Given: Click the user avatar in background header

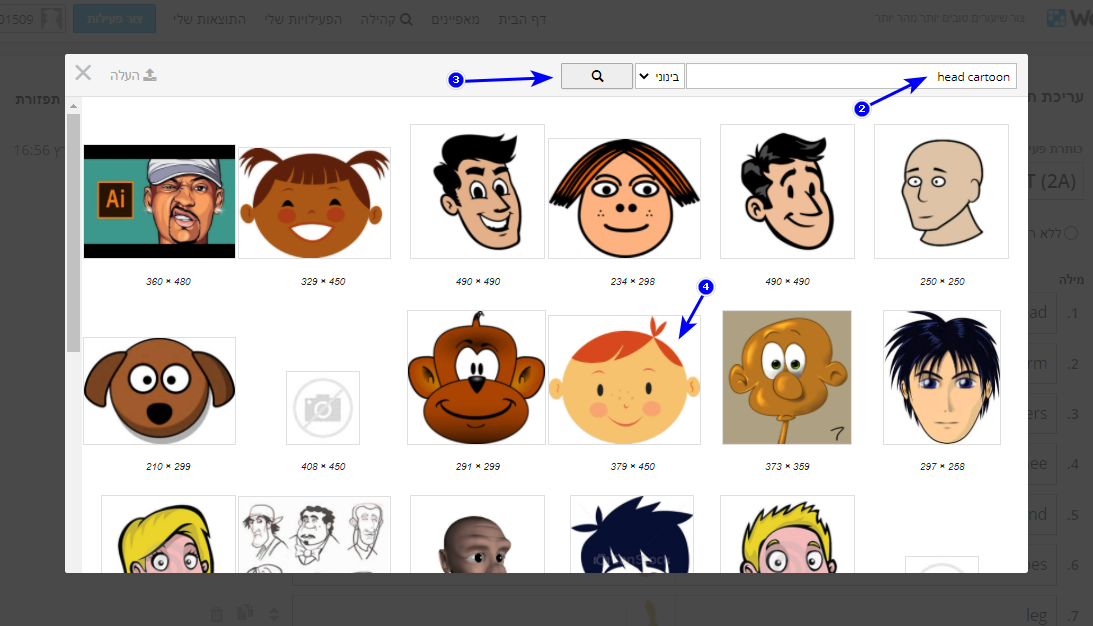Looking at the screenshot, I should pyautogui.click(x=52, y=19).
